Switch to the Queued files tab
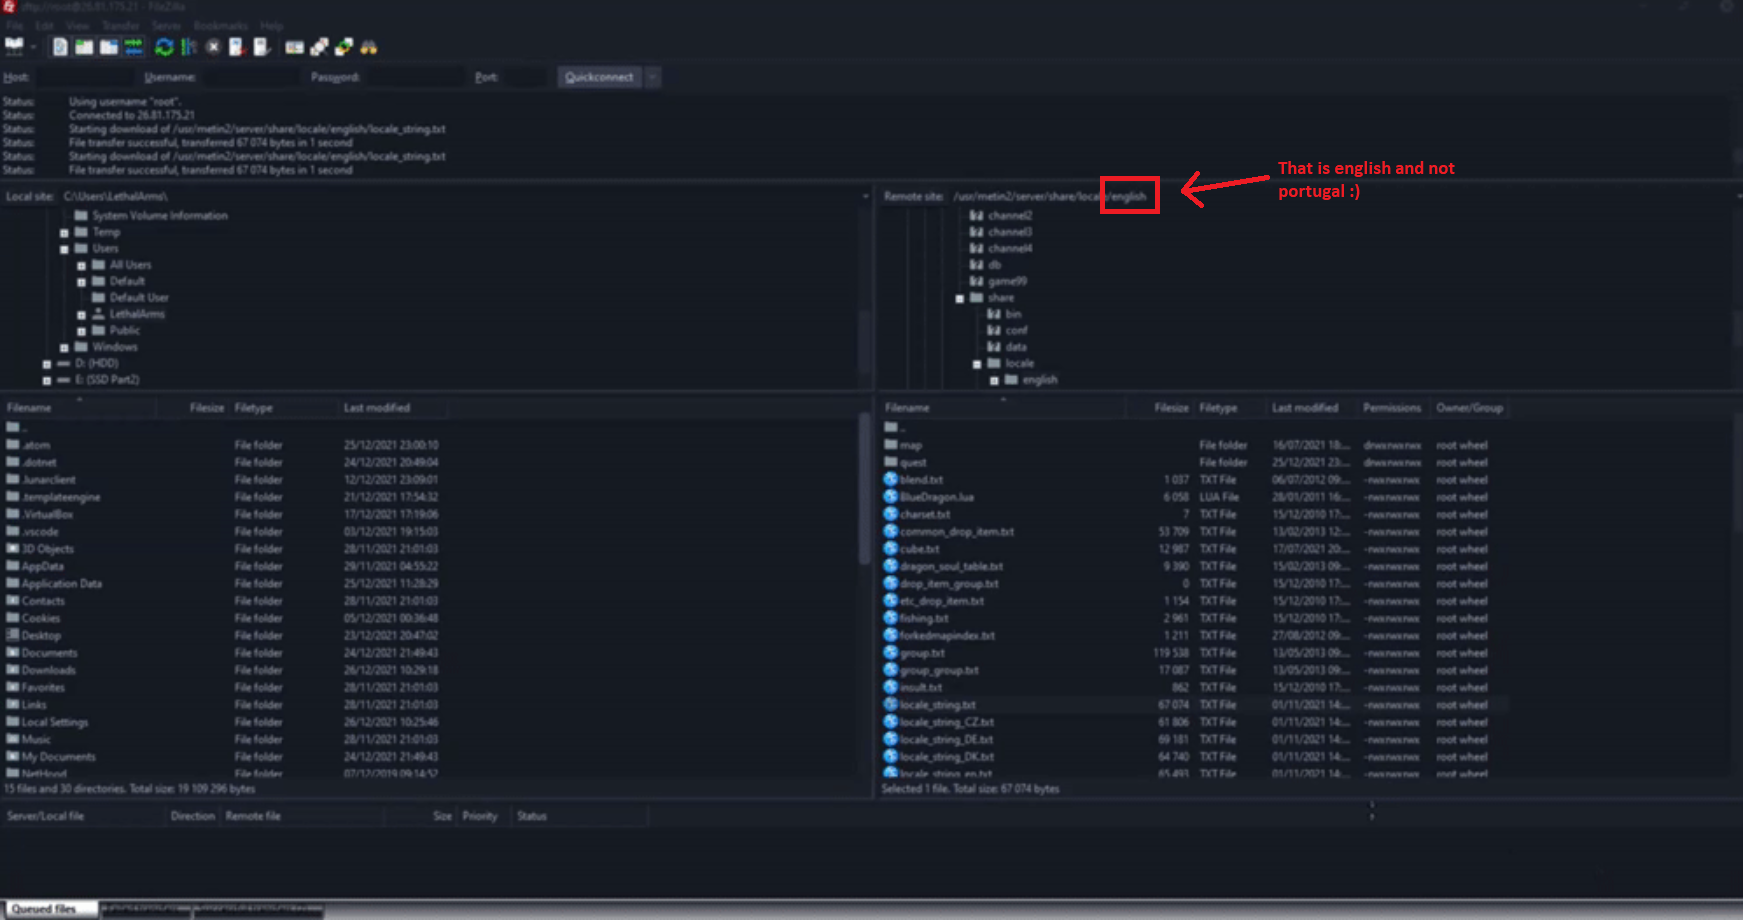This screenshot has height=920, width=1743. click(50, 909)
